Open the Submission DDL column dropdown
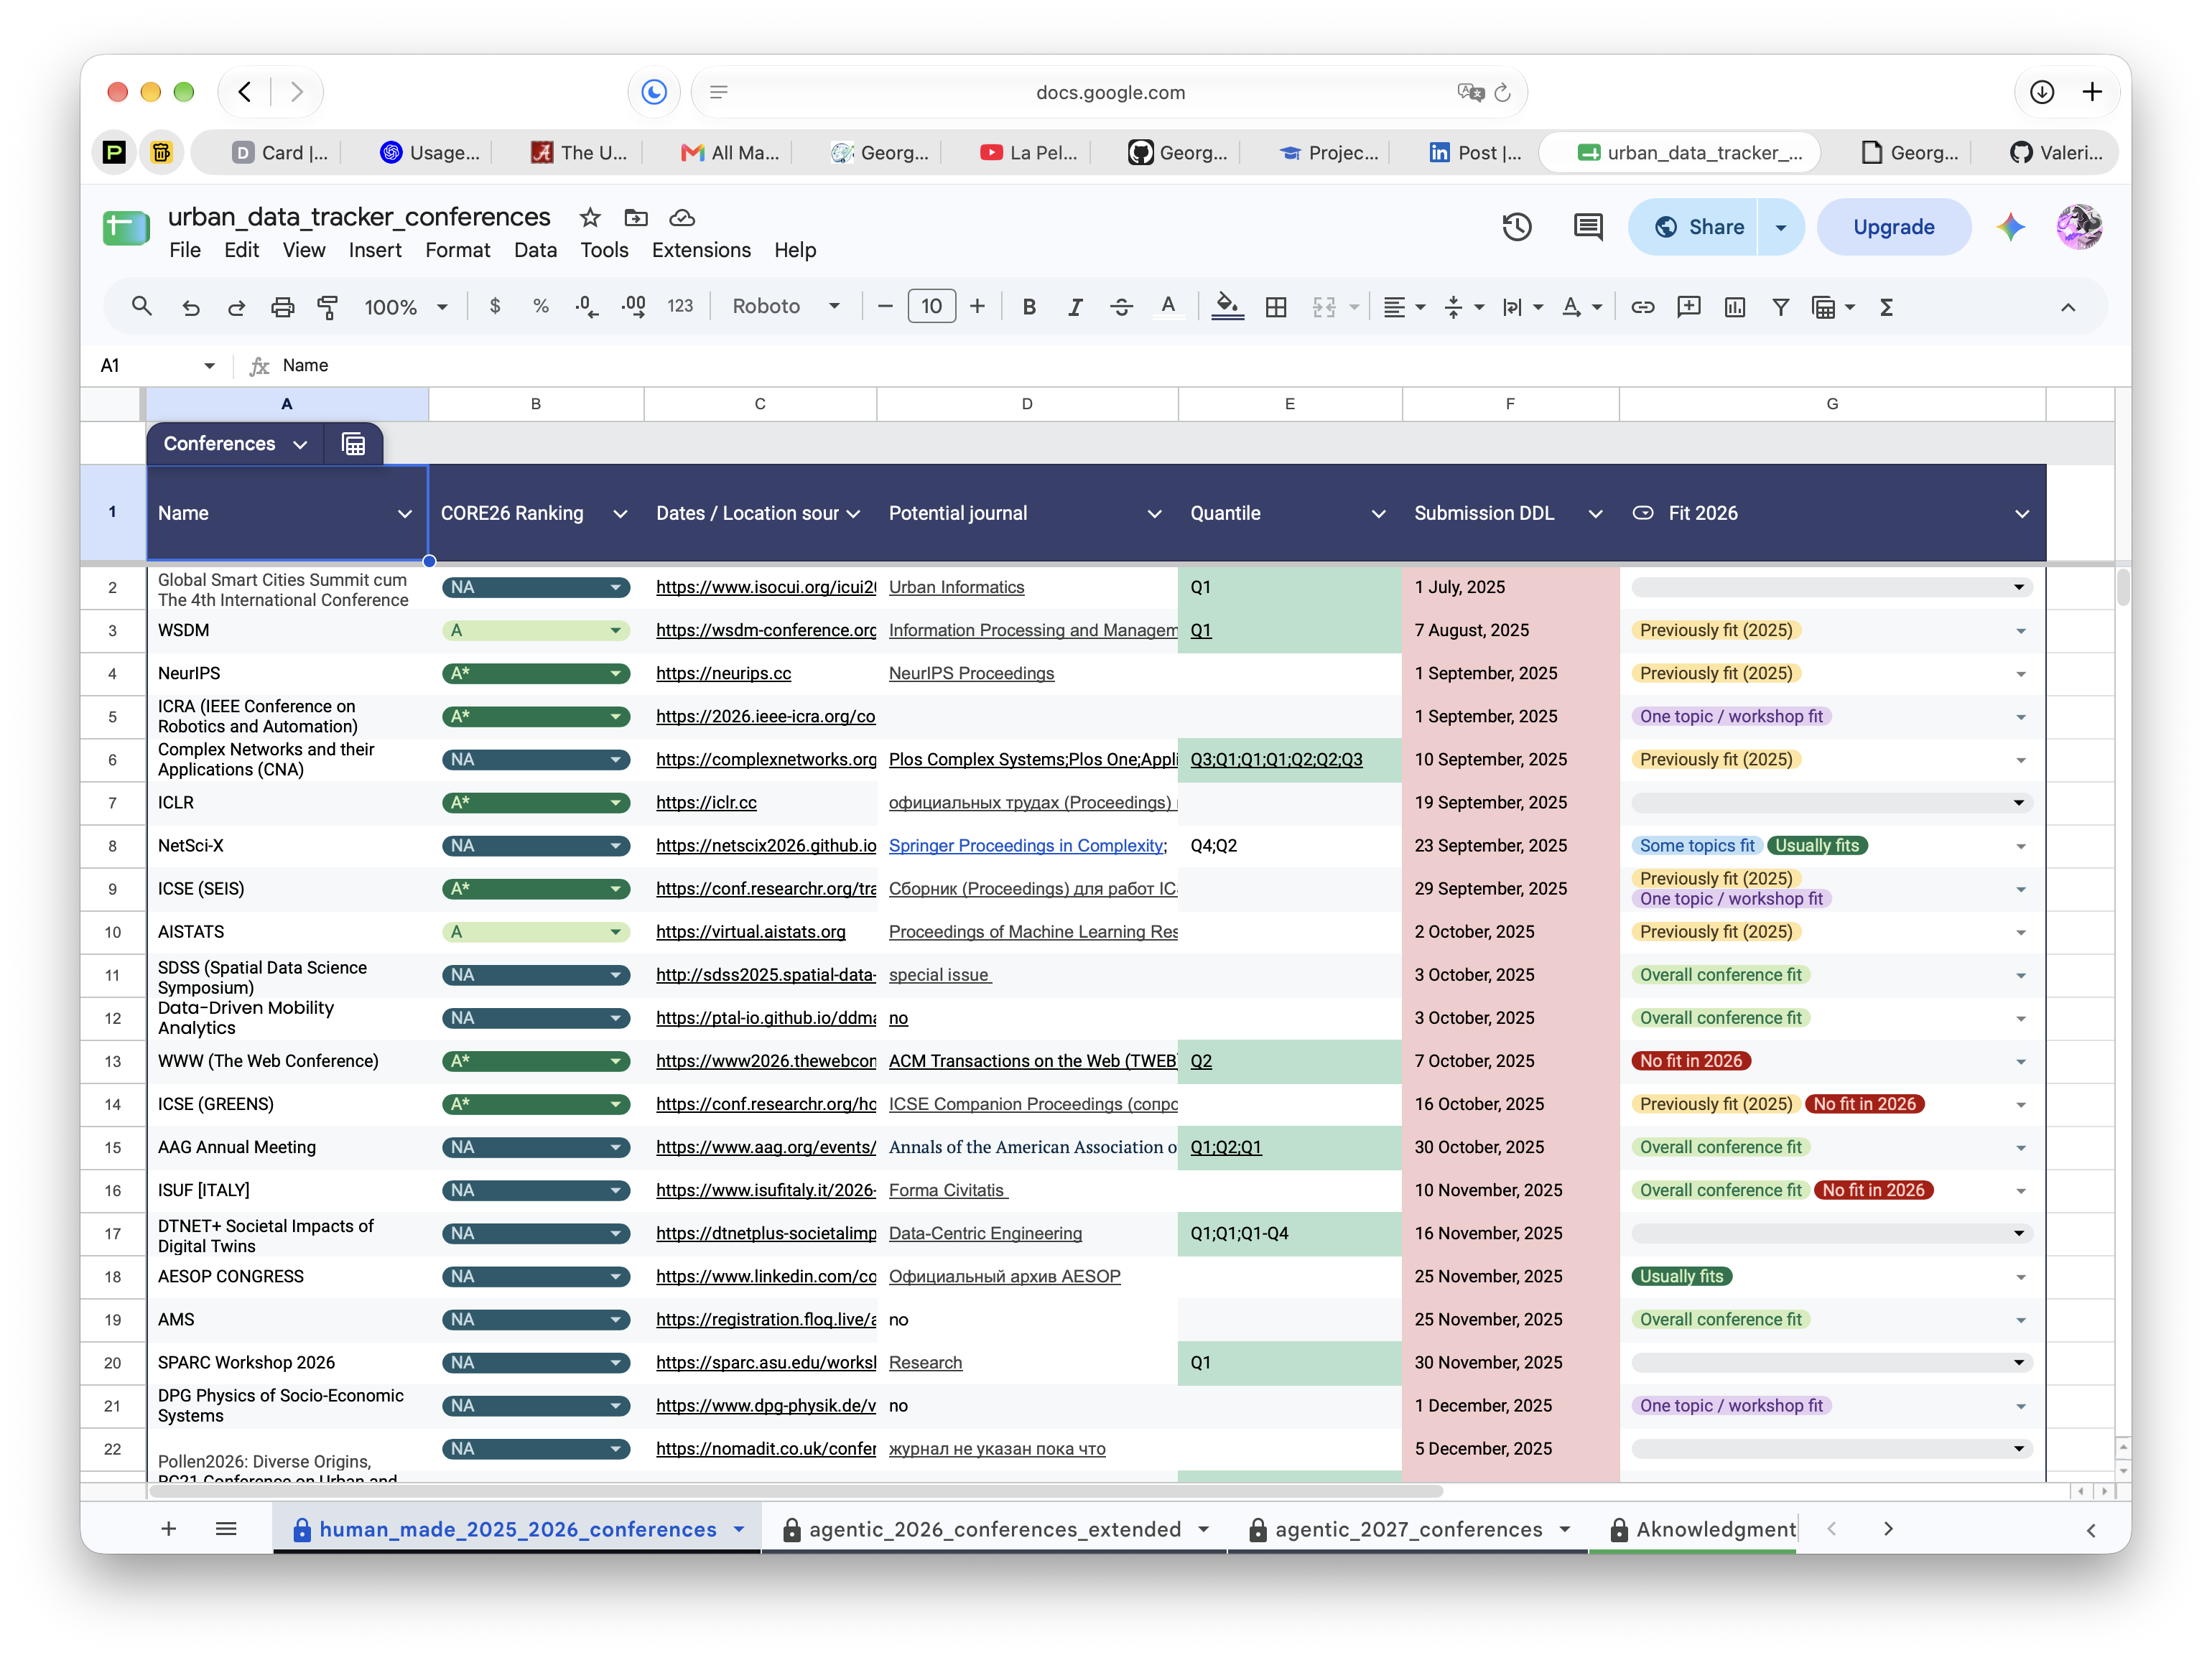 click(1595, 514)
